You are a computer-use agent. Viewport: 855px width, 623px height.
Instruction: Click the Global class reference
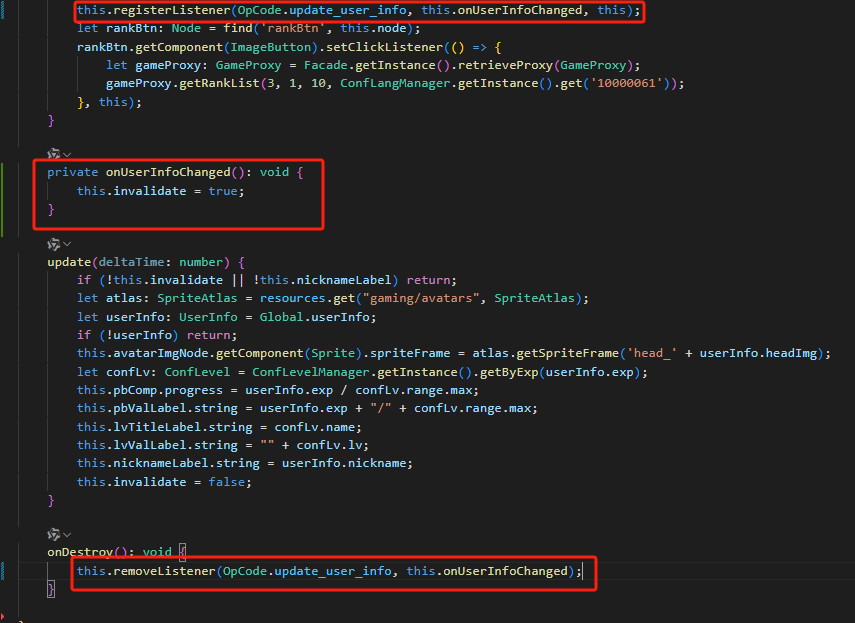coord(281,317)
